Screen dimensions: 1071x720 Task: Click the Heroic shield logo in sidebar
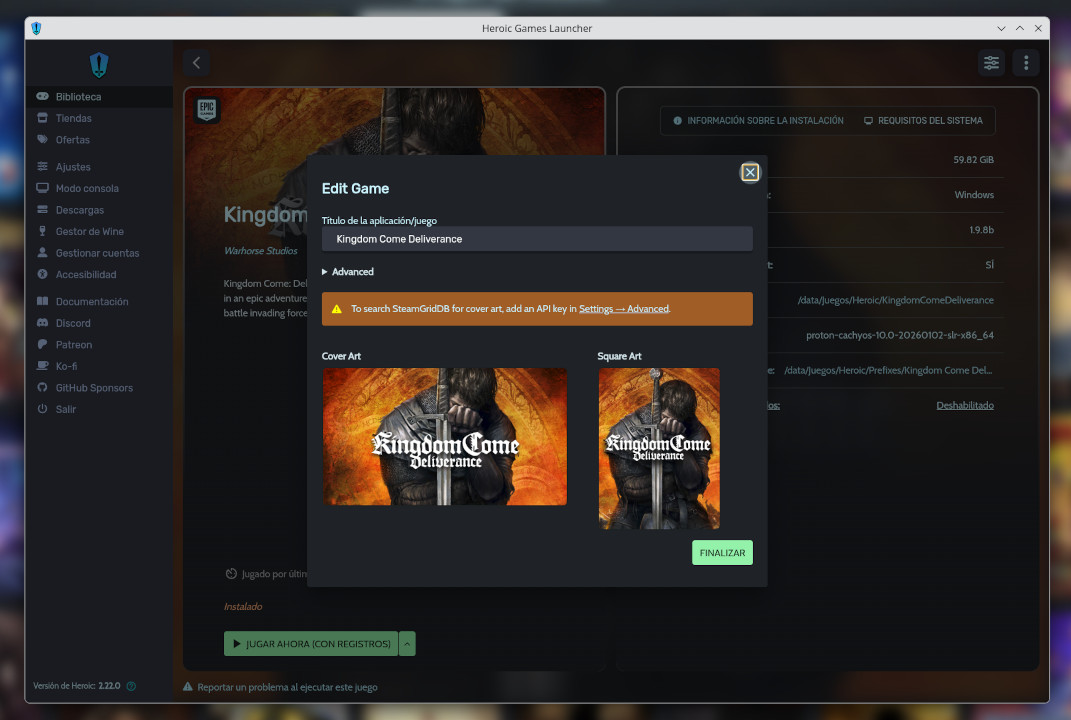99,65
